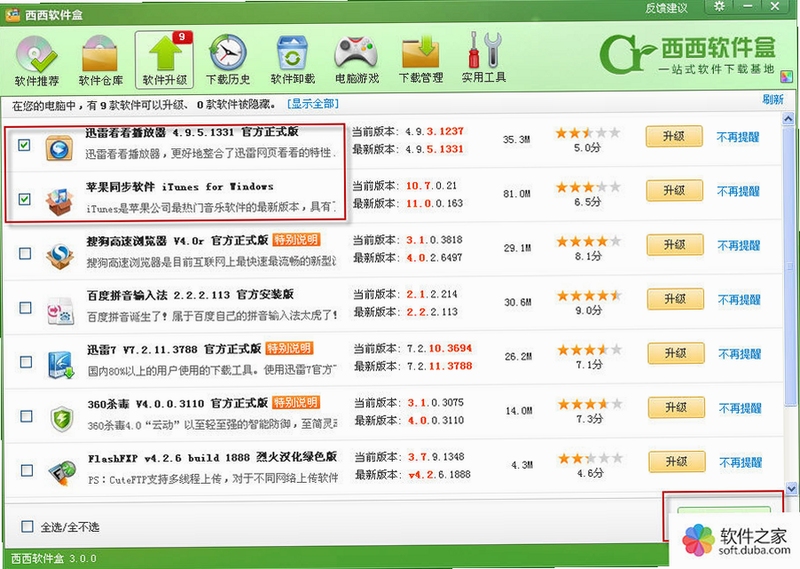800x569 pixels.
Task: Select the 百度拼音输入法 2.2.2.113 title
Action: (190, 295)
